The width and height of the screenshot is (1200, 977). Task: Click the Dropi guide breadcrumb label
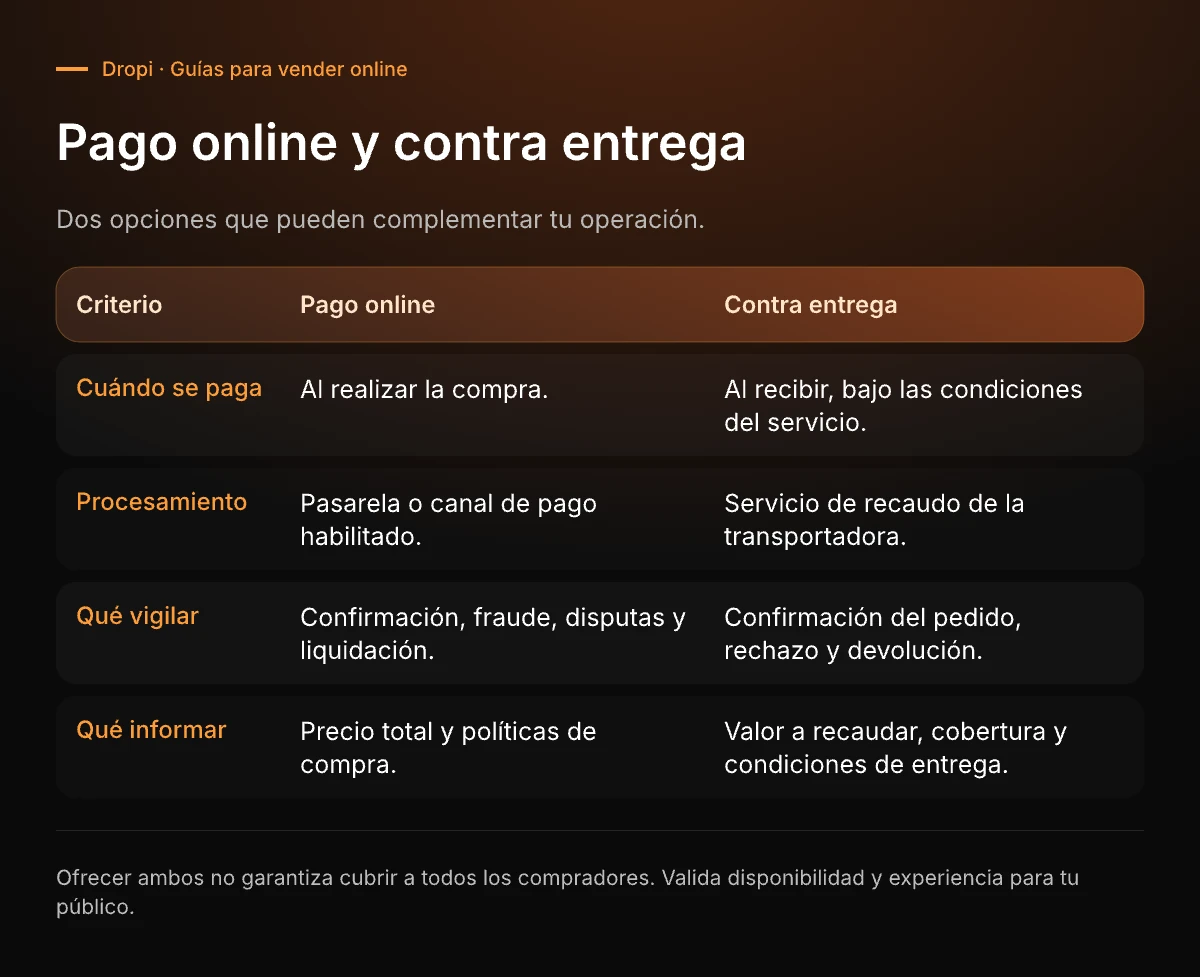pyautogui.click(x=254, y=69)
